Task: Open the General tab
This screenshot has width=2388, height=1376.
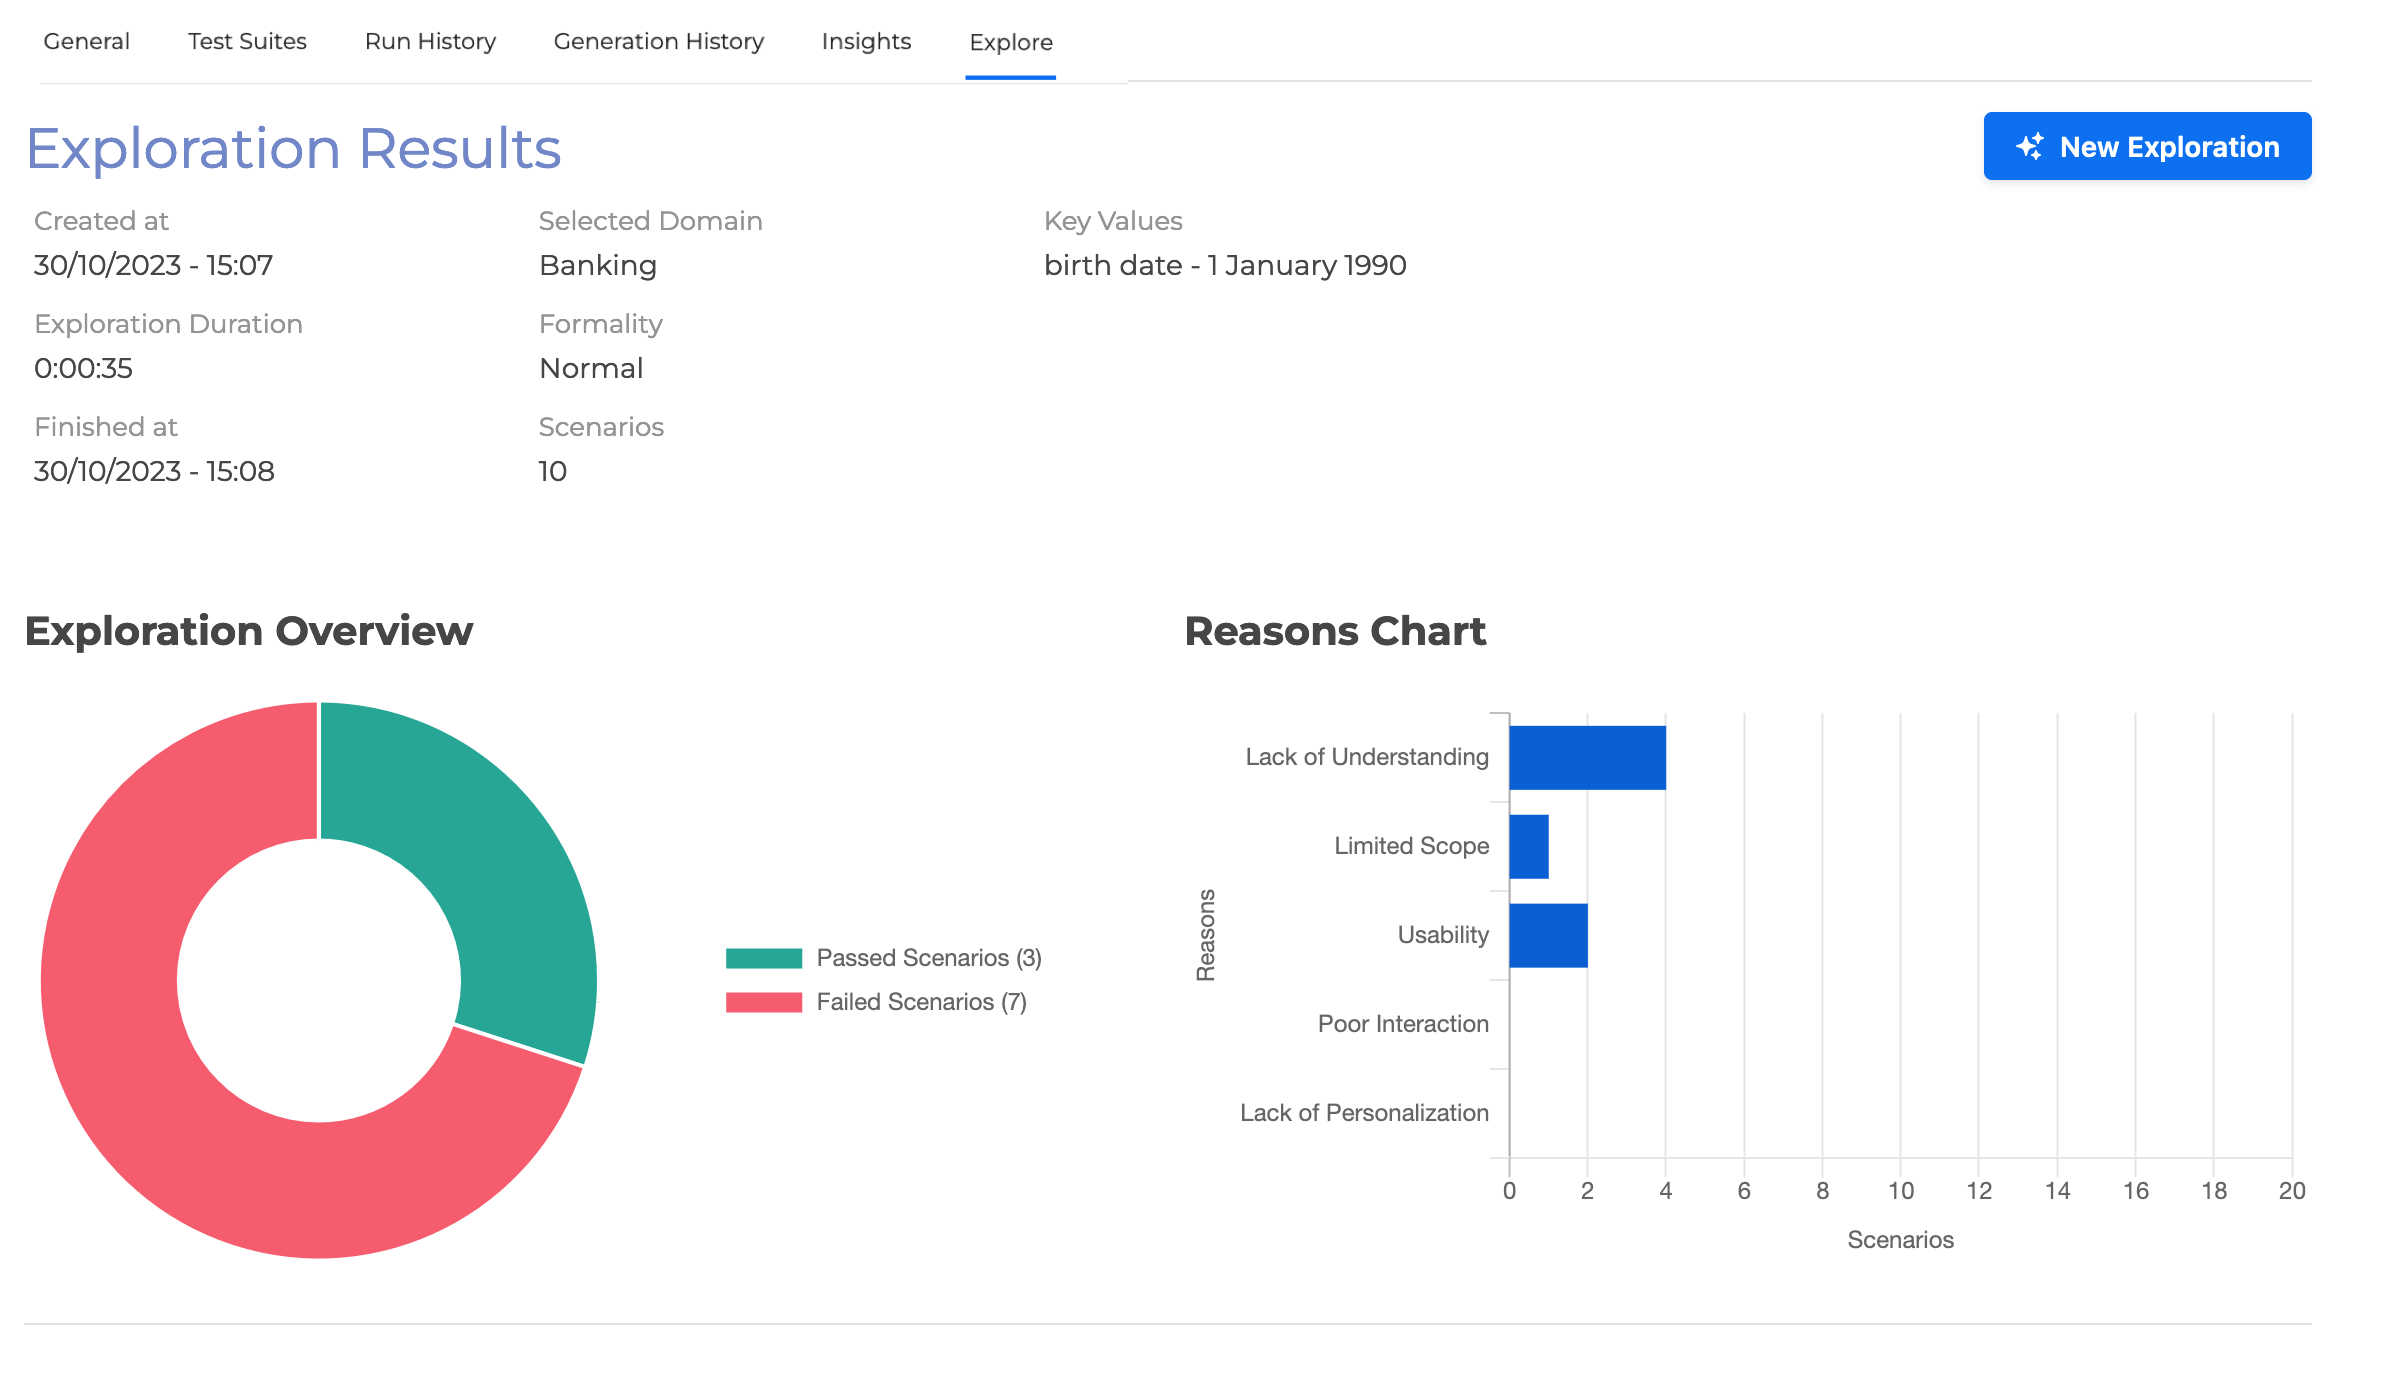Action: [x=87, y=42]
